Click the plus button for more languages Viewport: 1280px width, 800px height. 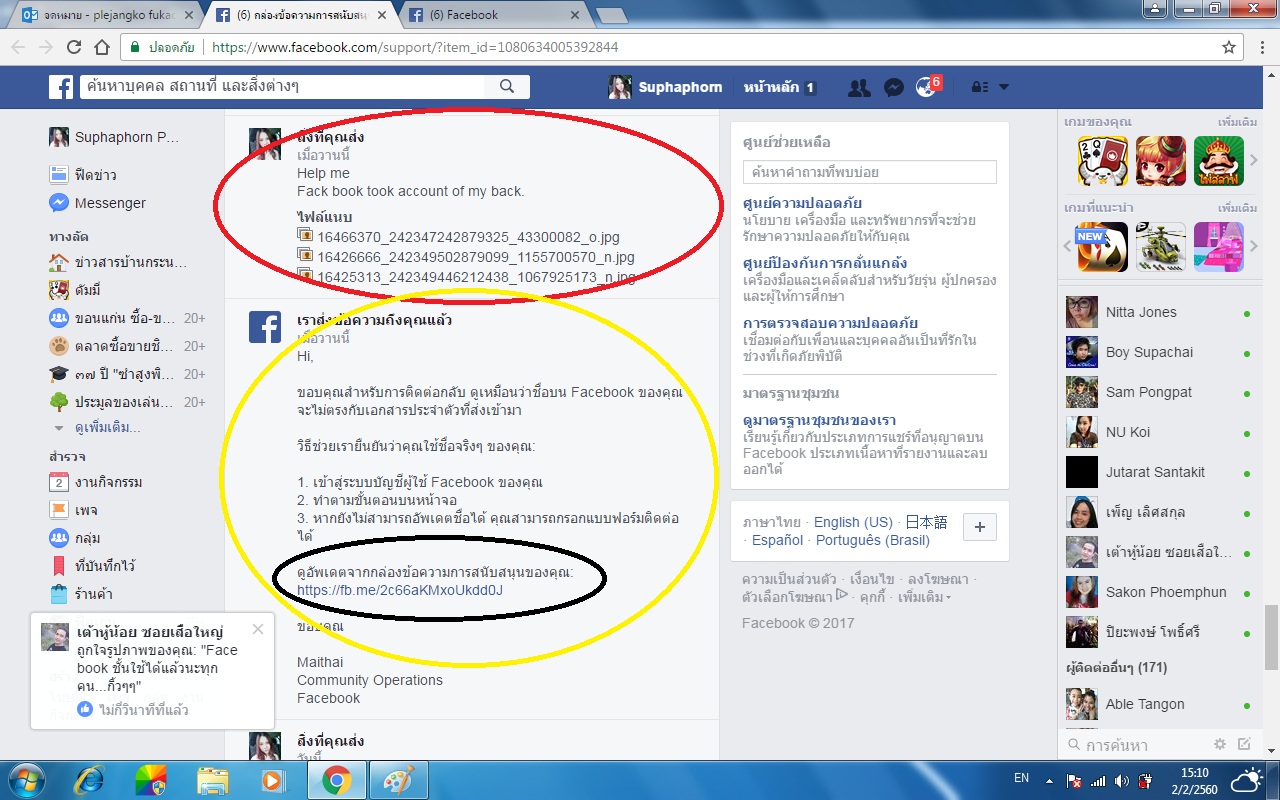(979, 527)
